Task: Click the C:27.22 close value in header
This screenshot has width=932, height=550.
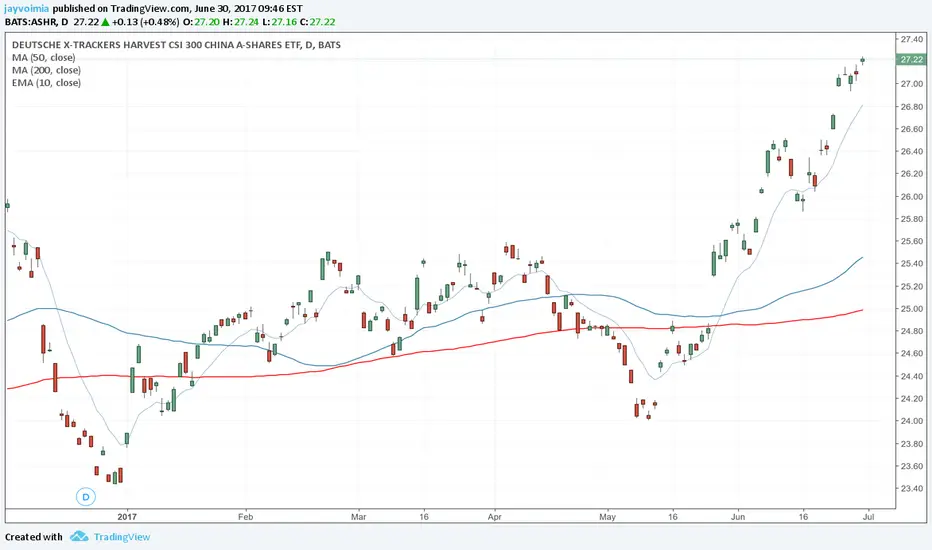Action: coord(317,22)
